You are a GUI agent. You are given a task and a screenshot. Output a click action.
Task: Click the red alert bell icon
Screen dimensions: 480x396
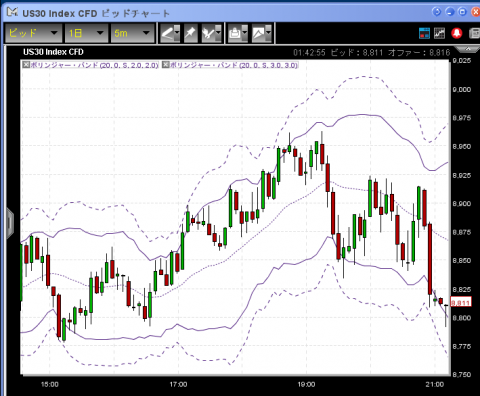pos(457,33)
